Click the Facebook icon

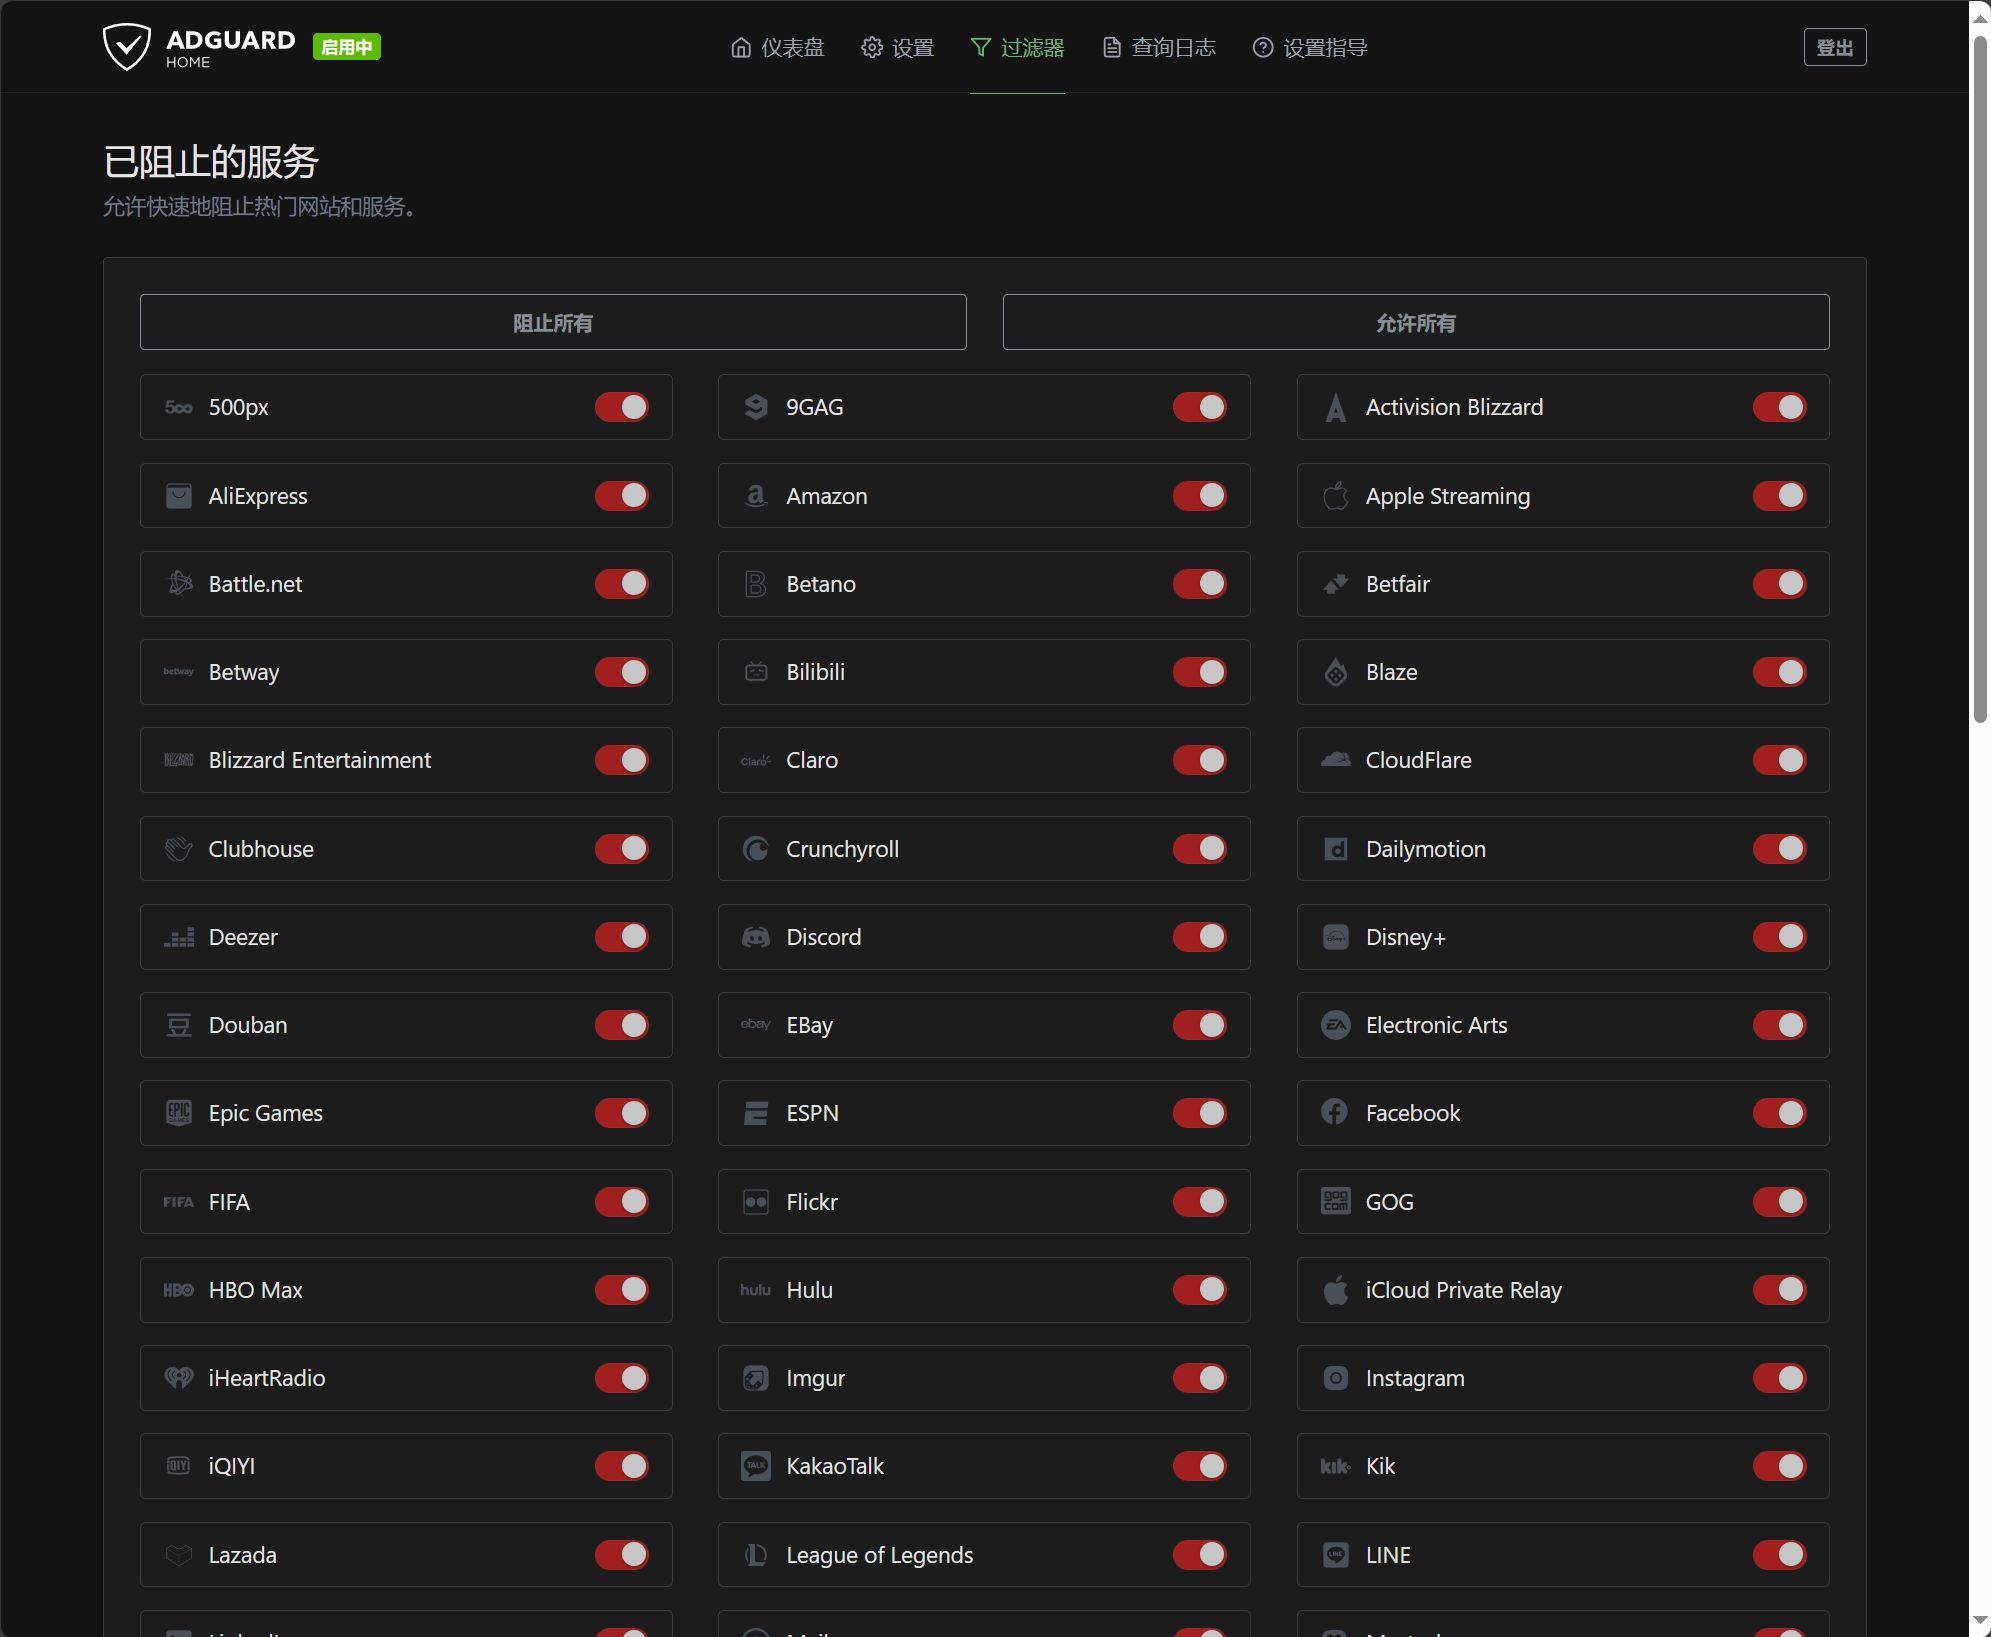click(x=1336, y=1113)
